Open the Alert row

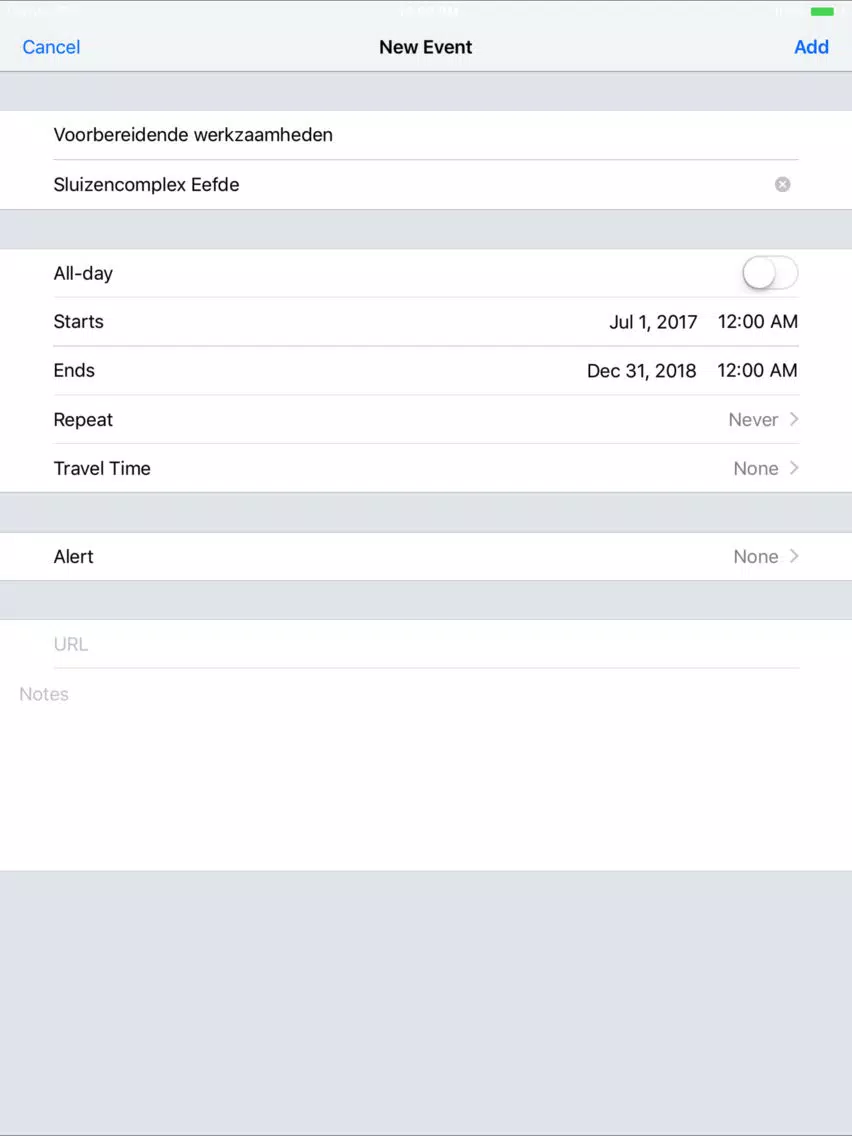click(x=426, y=556)
